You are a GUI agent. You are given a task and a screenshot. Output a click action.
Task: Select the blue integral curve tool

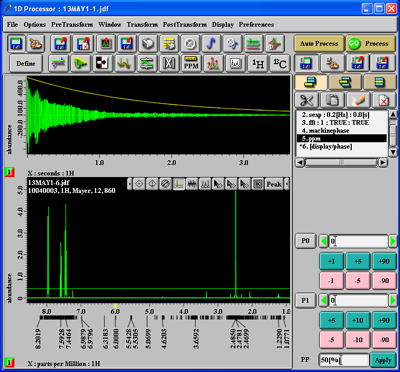pyautogui.click(x=212, y=44)
